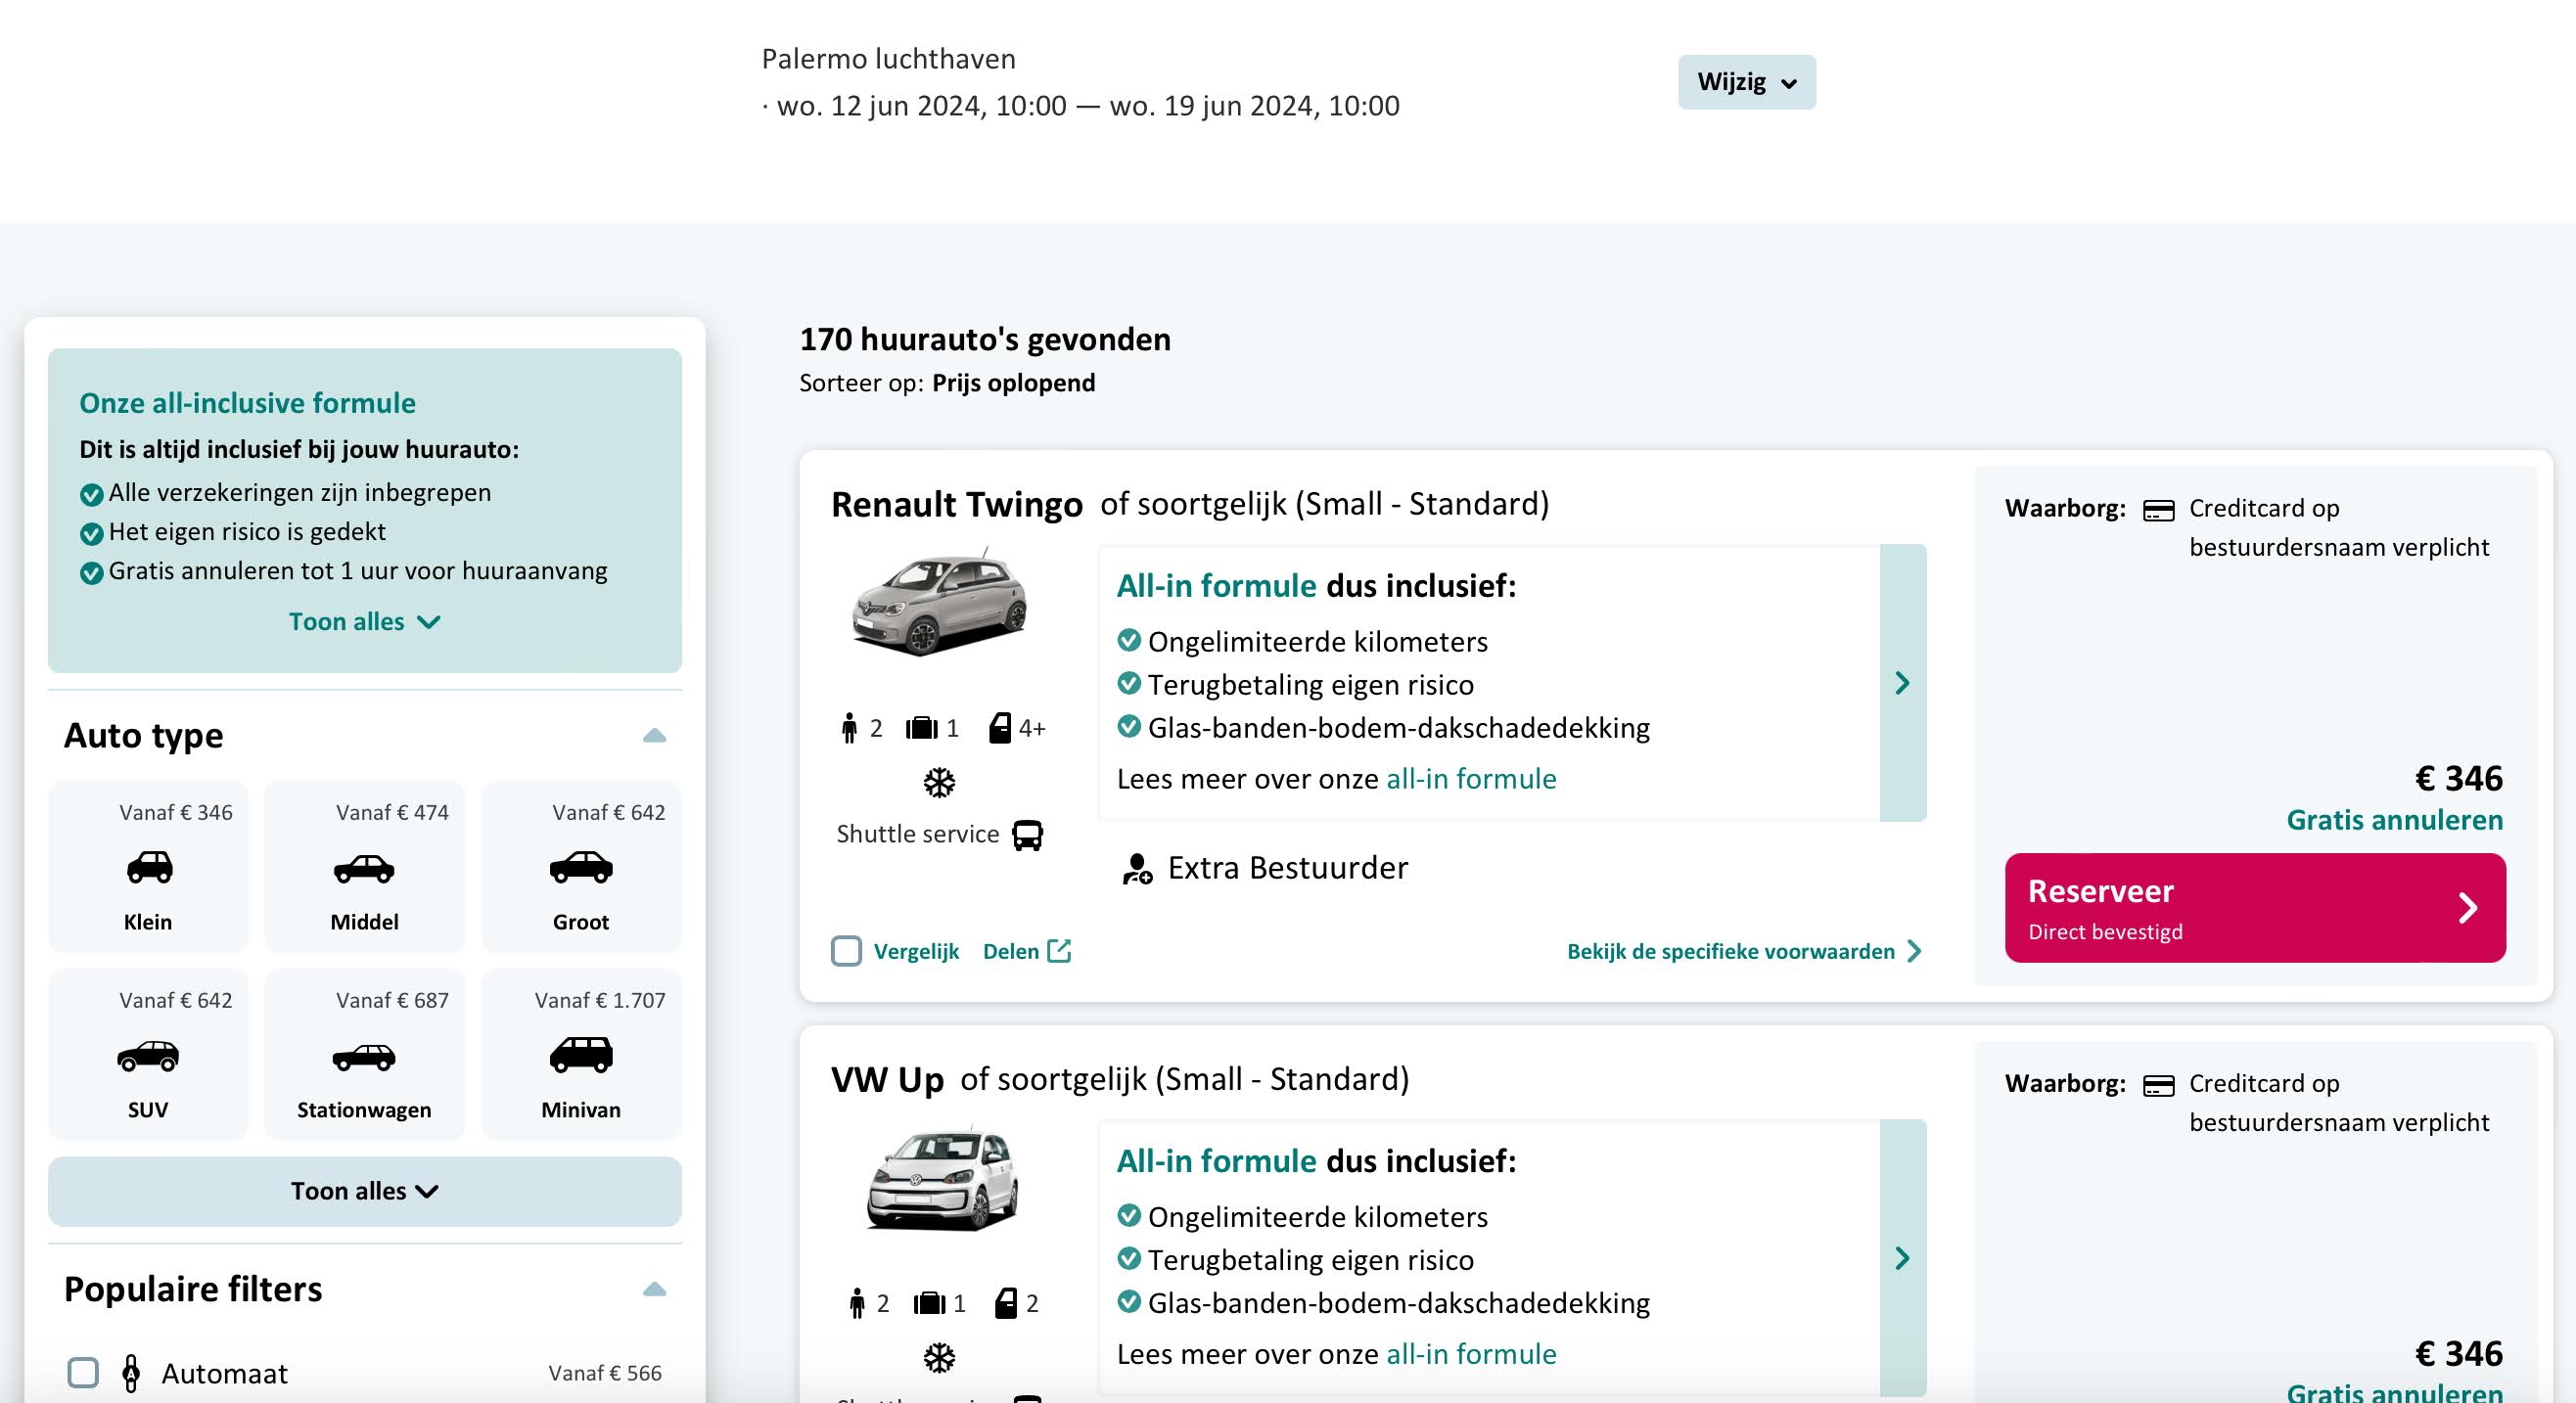Click the VW Up title
2576x1403 pixels.
pos(887,1080)
